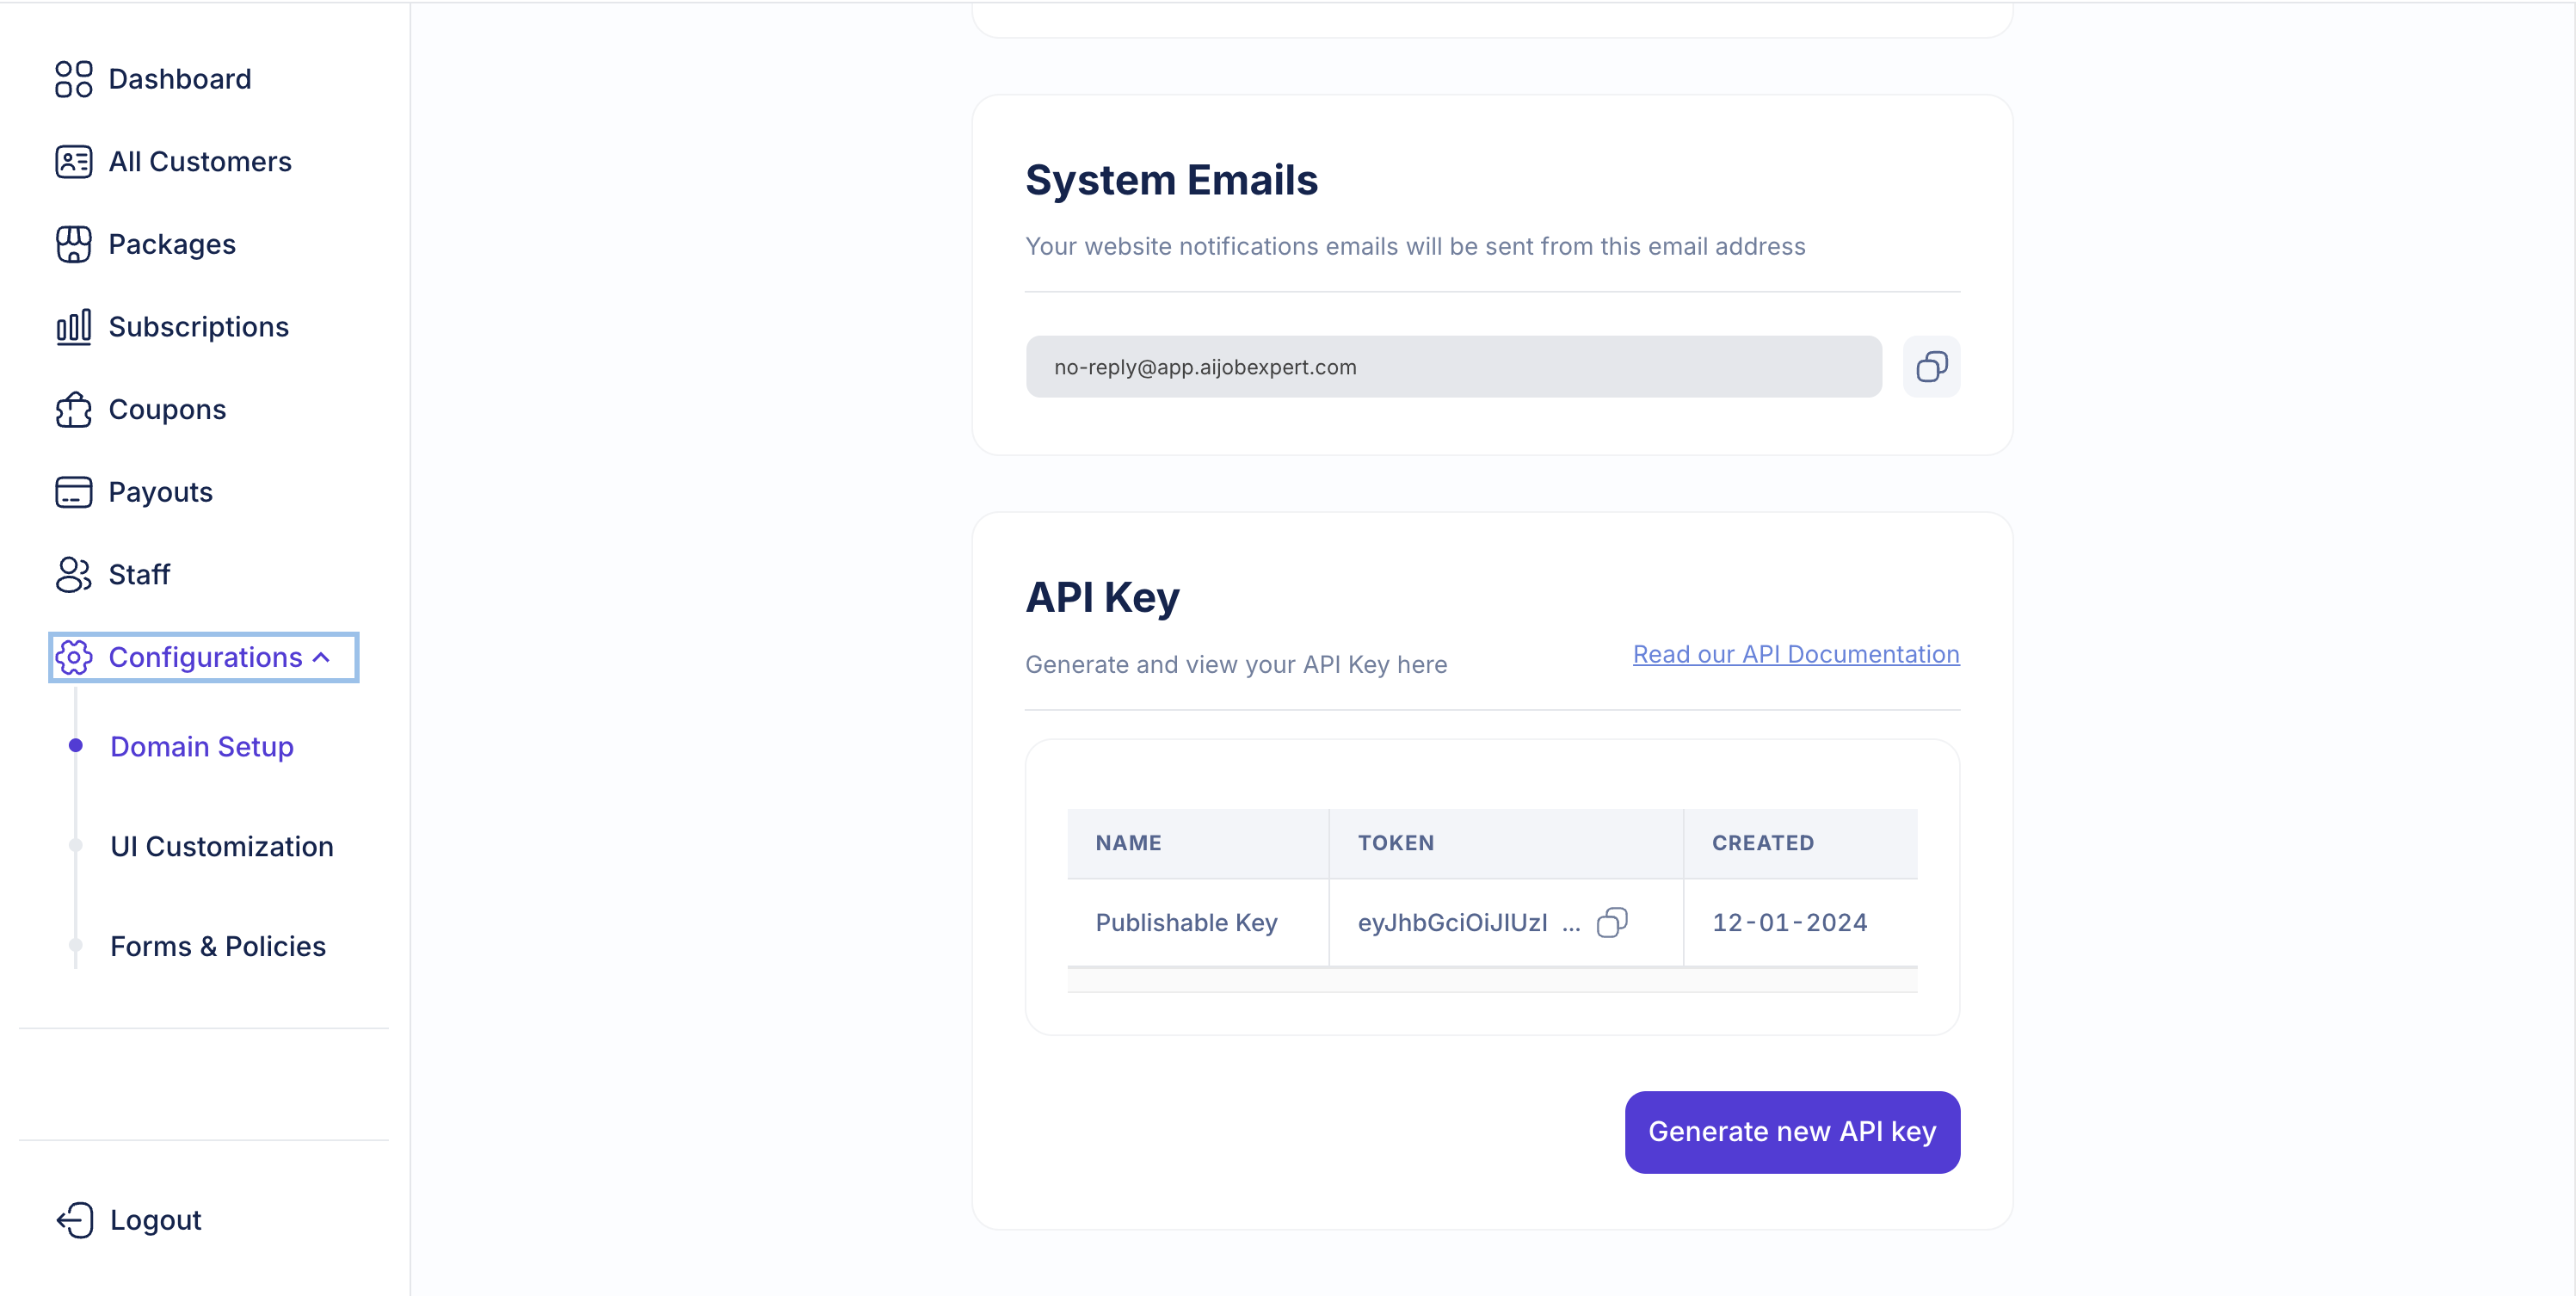
Task: Open Read our API Documentation link
Action: point(1796,654)
